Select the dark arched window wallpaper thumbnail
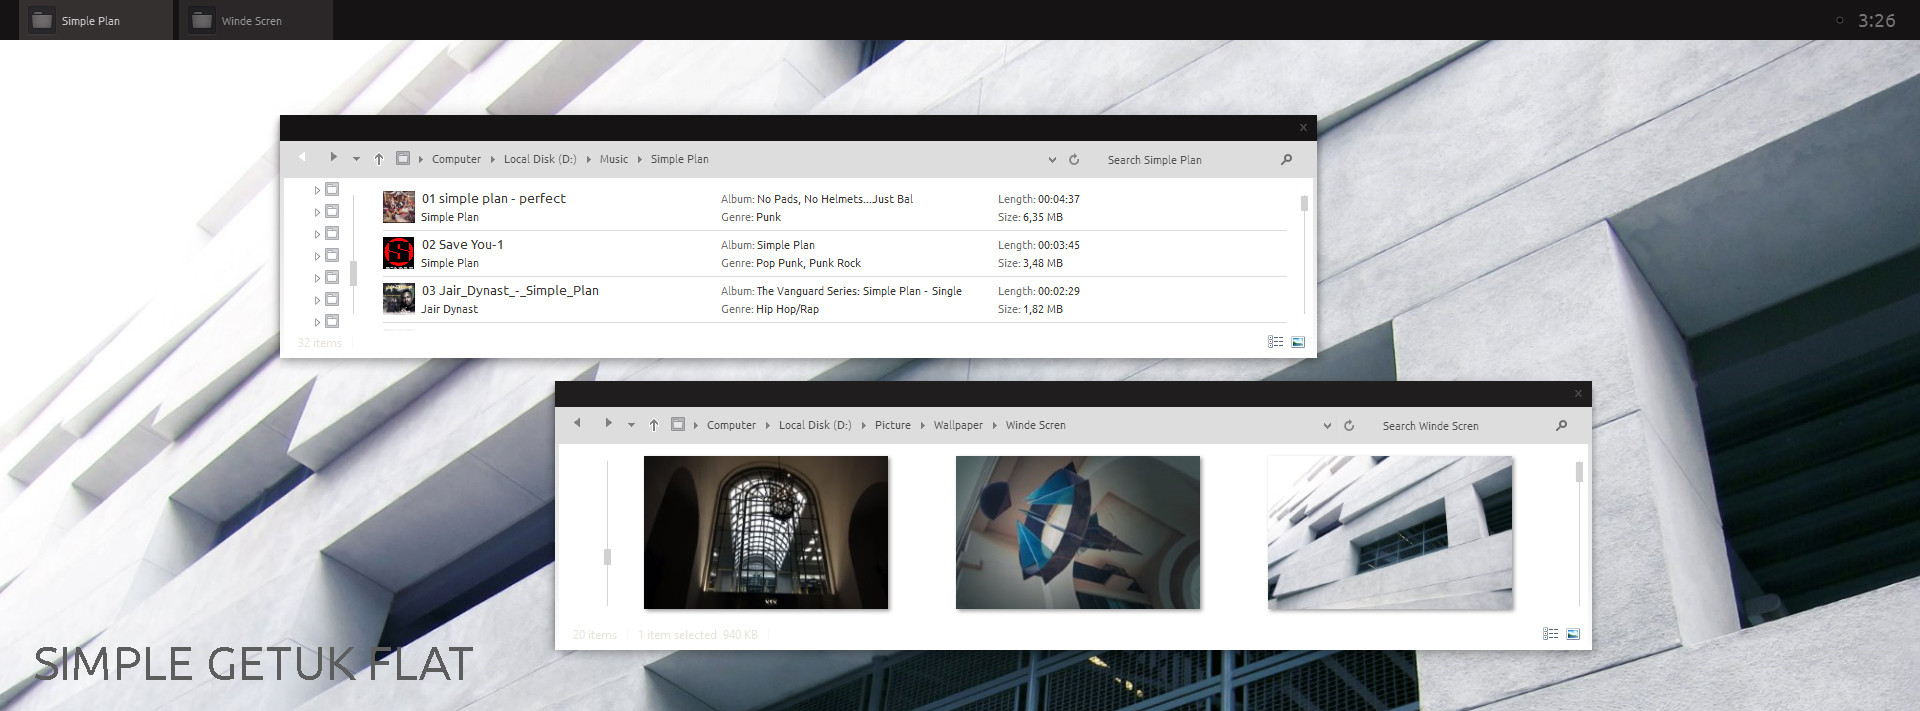Viewport: 1920px width, 711px height. pyautogui.click(x=766, y=533)
